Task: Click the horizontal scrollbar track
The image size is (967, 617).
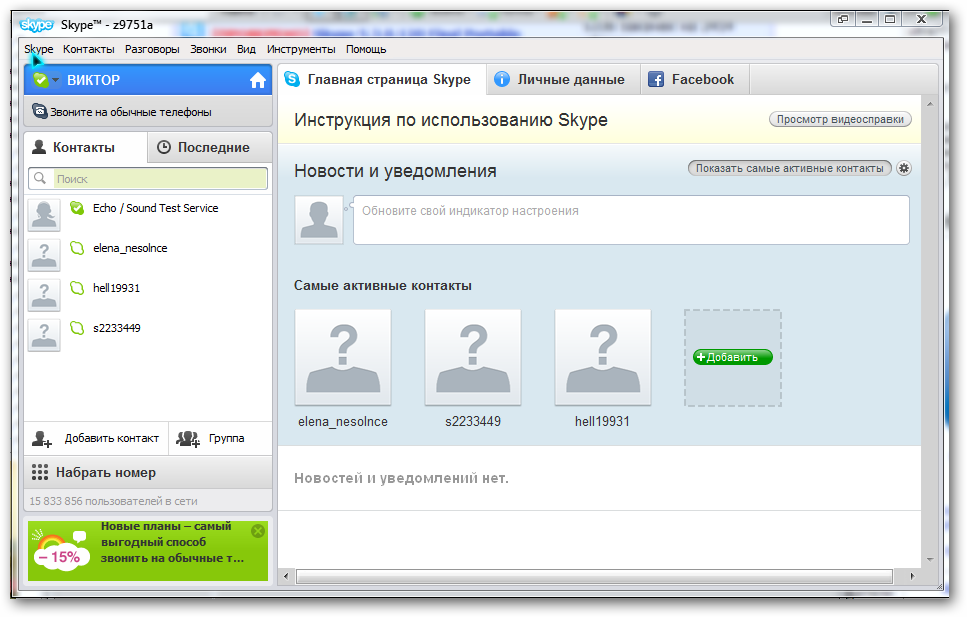Action: 595,576
